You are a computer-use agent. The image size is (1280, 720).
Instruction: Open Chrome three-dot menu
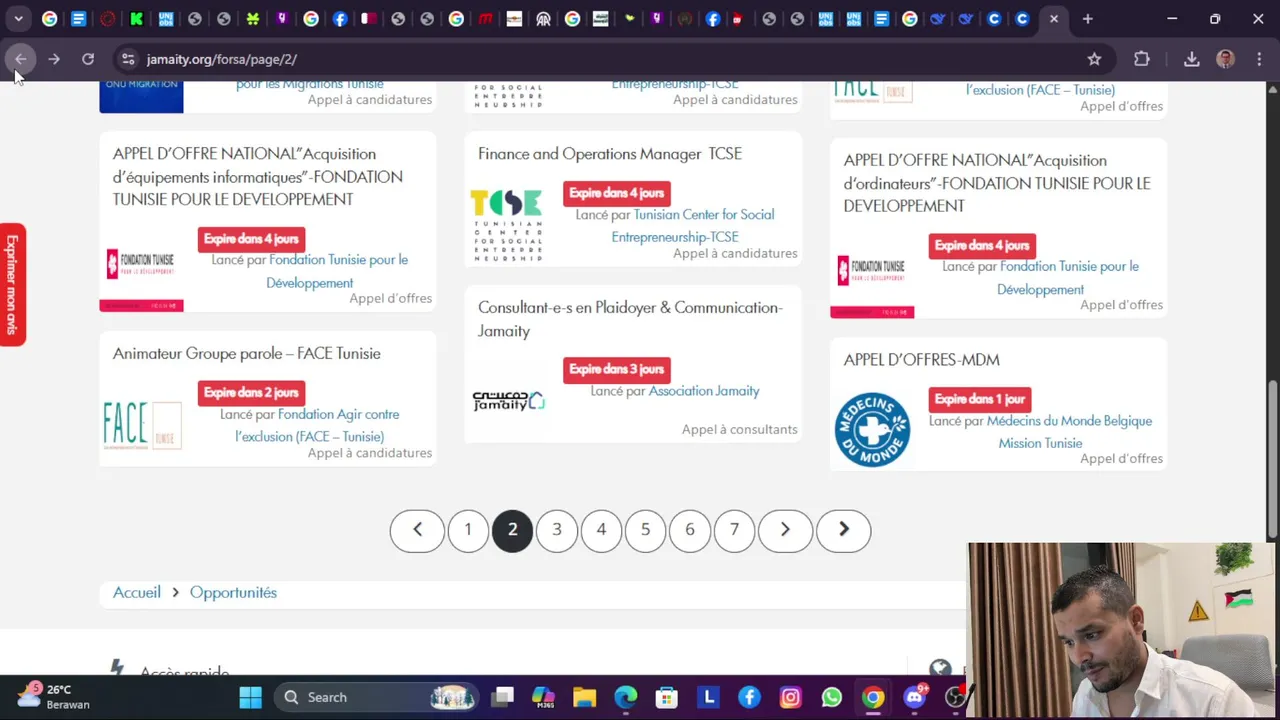click(1259, 59)
